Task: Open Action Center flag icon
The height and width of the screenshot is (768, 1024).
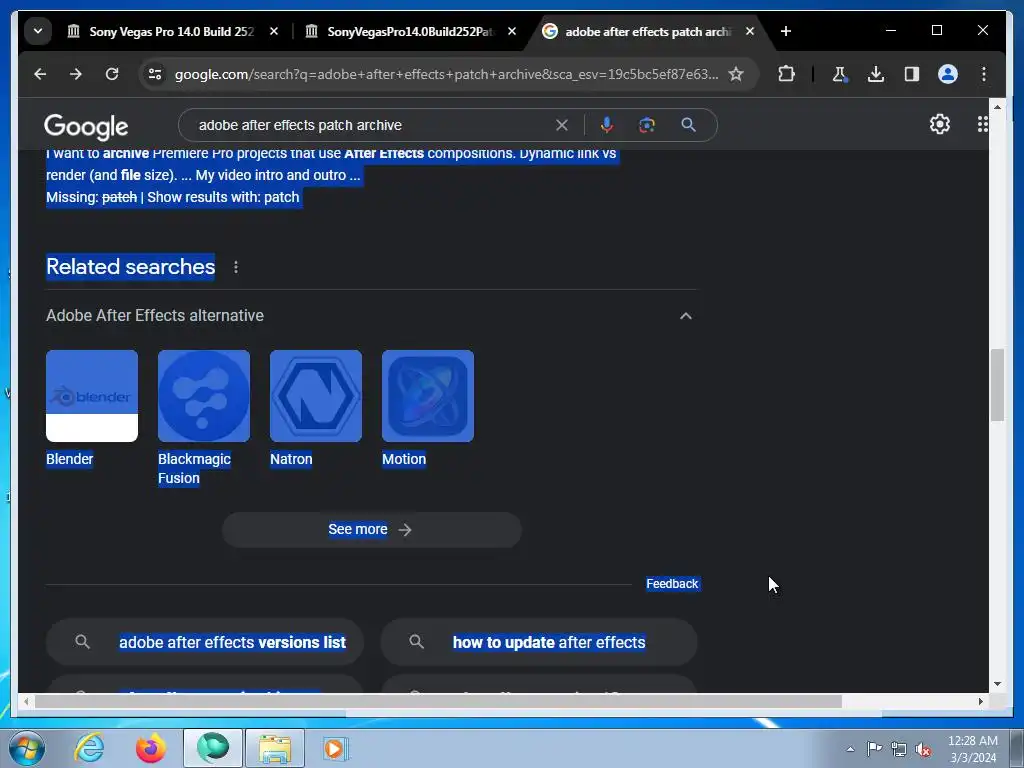Action: [x=874, y=749]
